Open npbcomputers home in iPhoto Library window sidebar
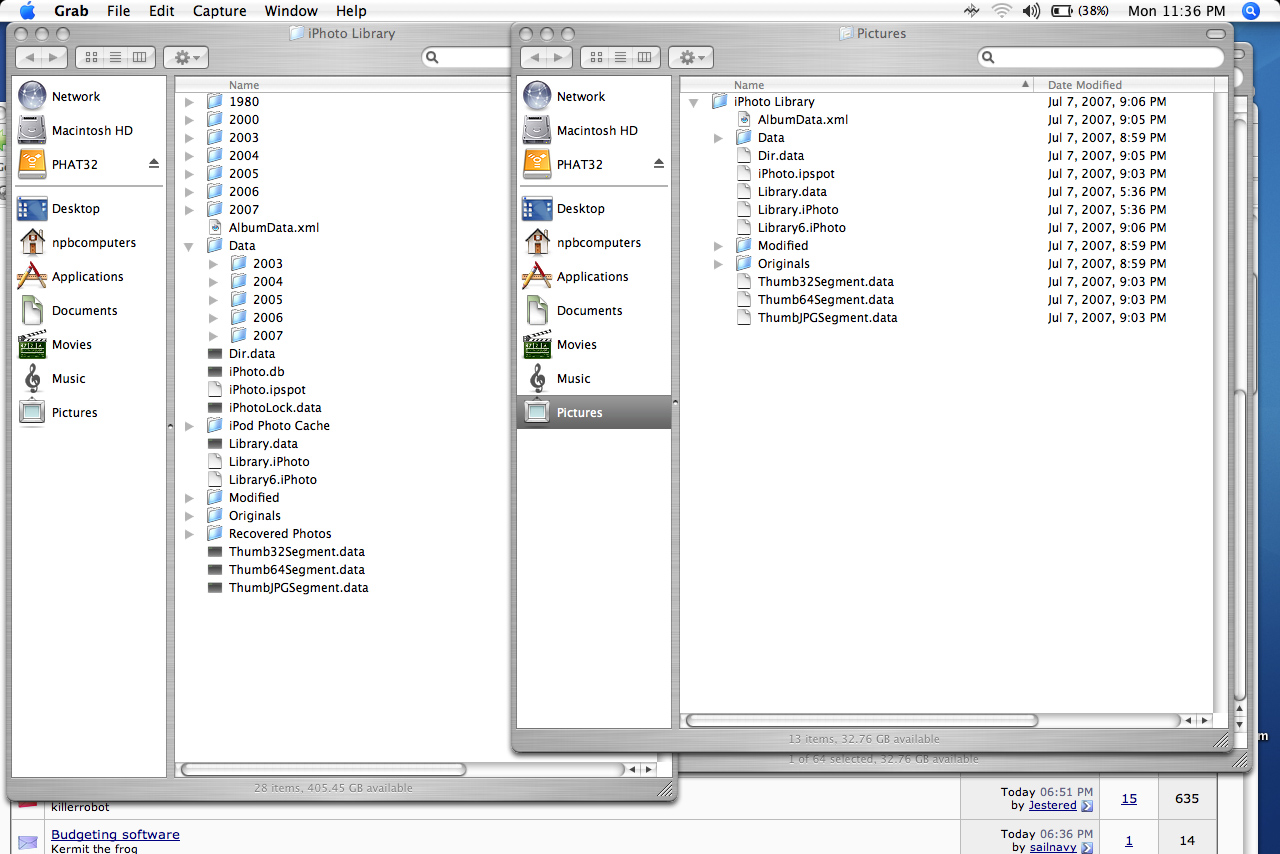The image size is (1280, 854). point(76,243)
